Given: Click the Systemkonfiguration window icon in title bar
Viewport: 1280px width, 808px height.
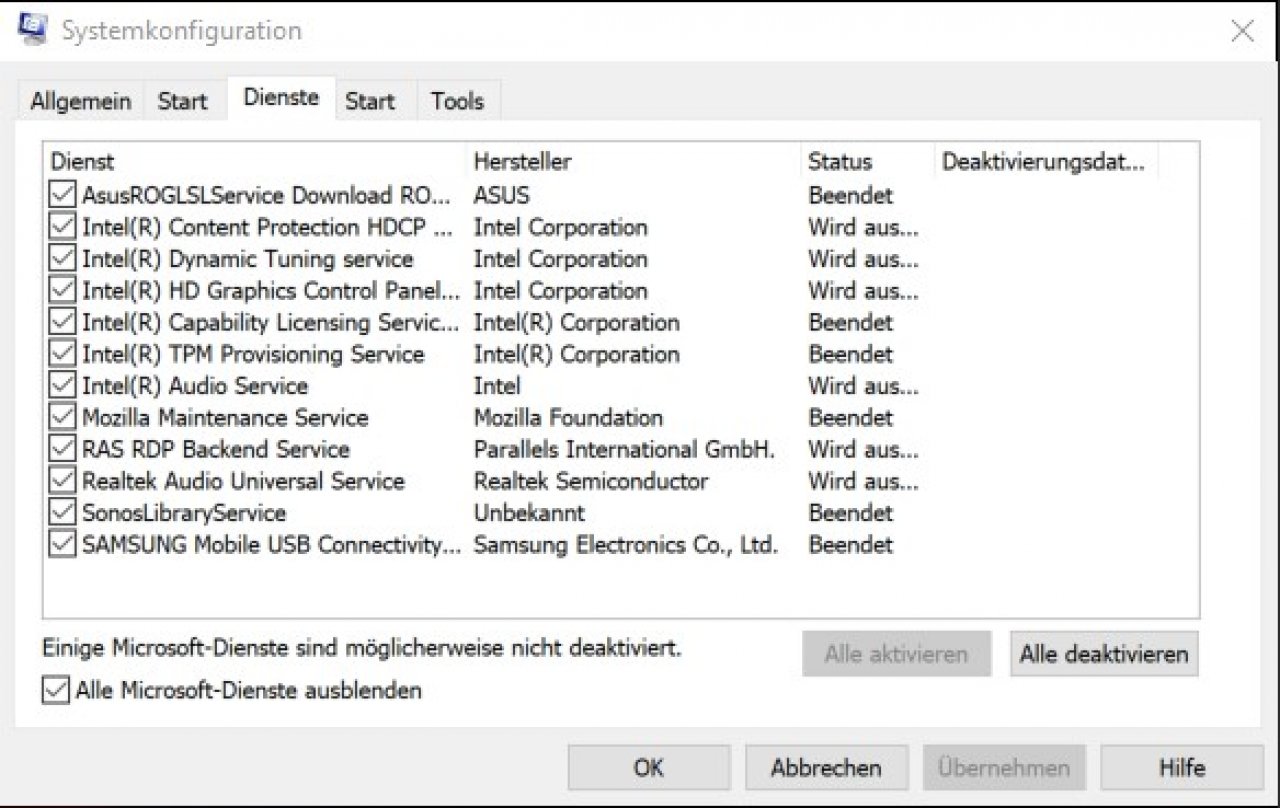Looking at the screenshot, I should click(x=32, y=27).
